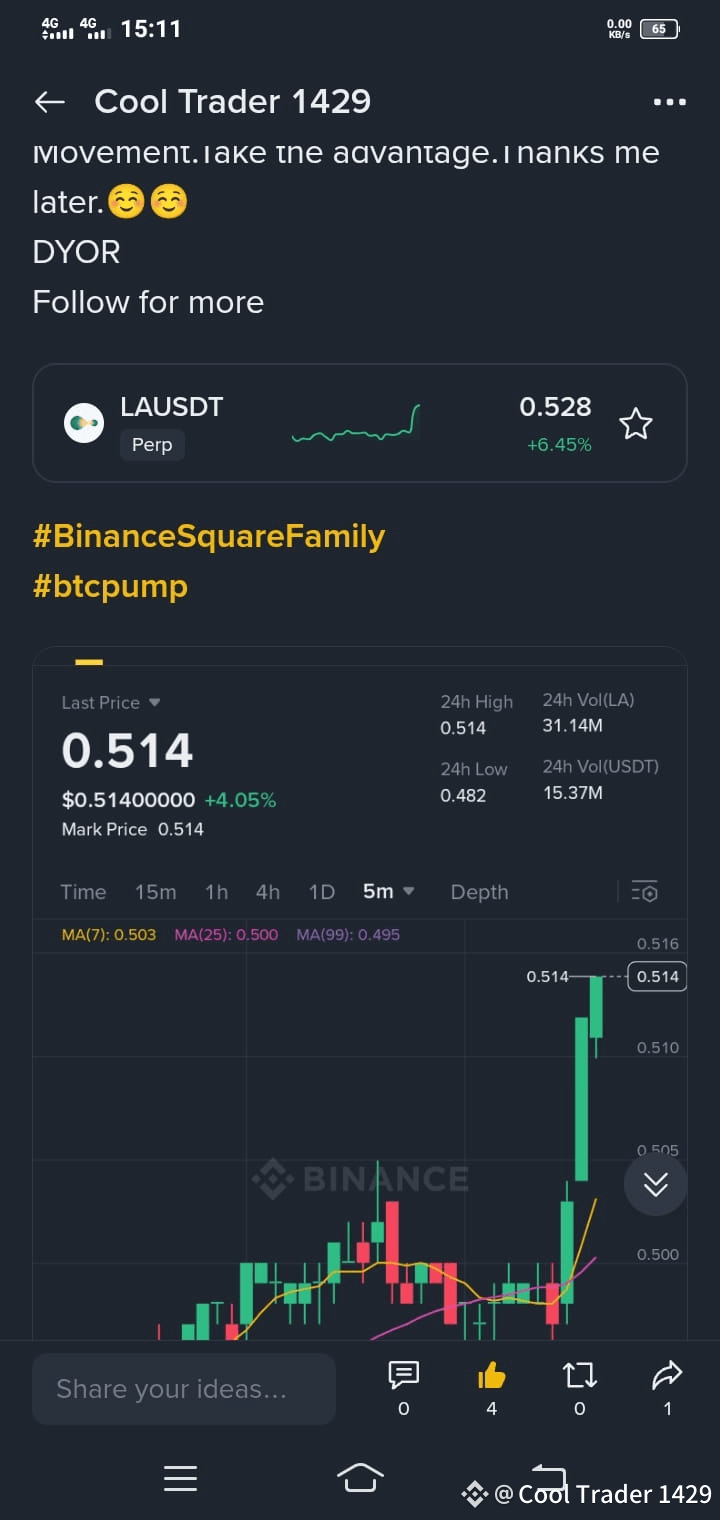Open the 5m interval dropdown
The image size is (720, 1520).
click(x=388, y=891)
